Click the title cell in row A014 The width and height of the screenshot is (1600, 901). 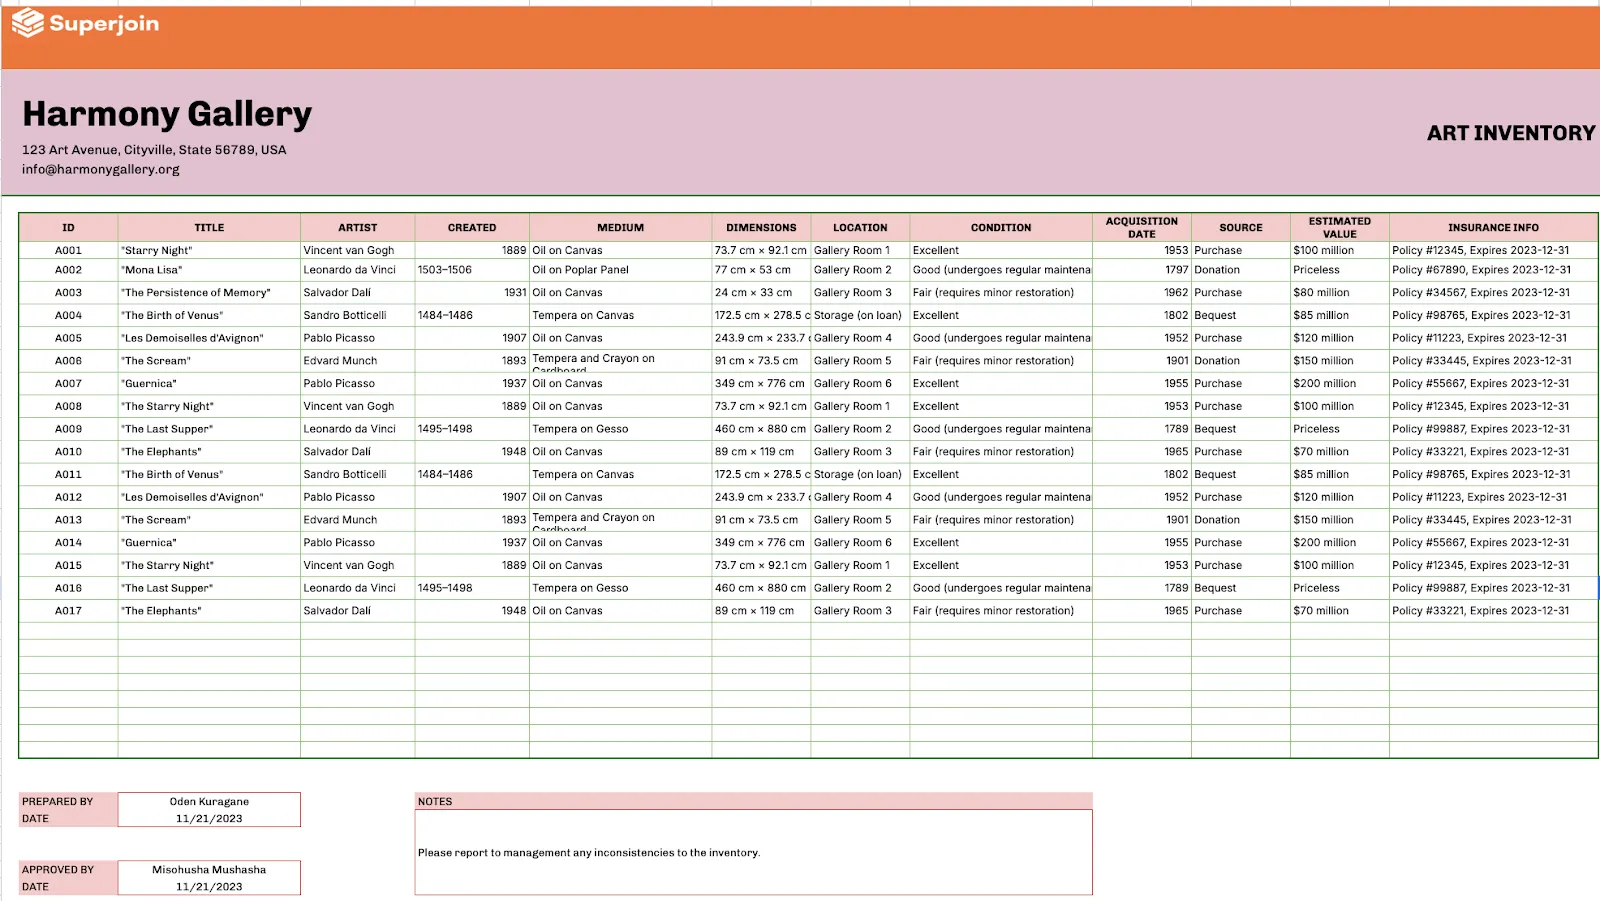pos(209,543)
